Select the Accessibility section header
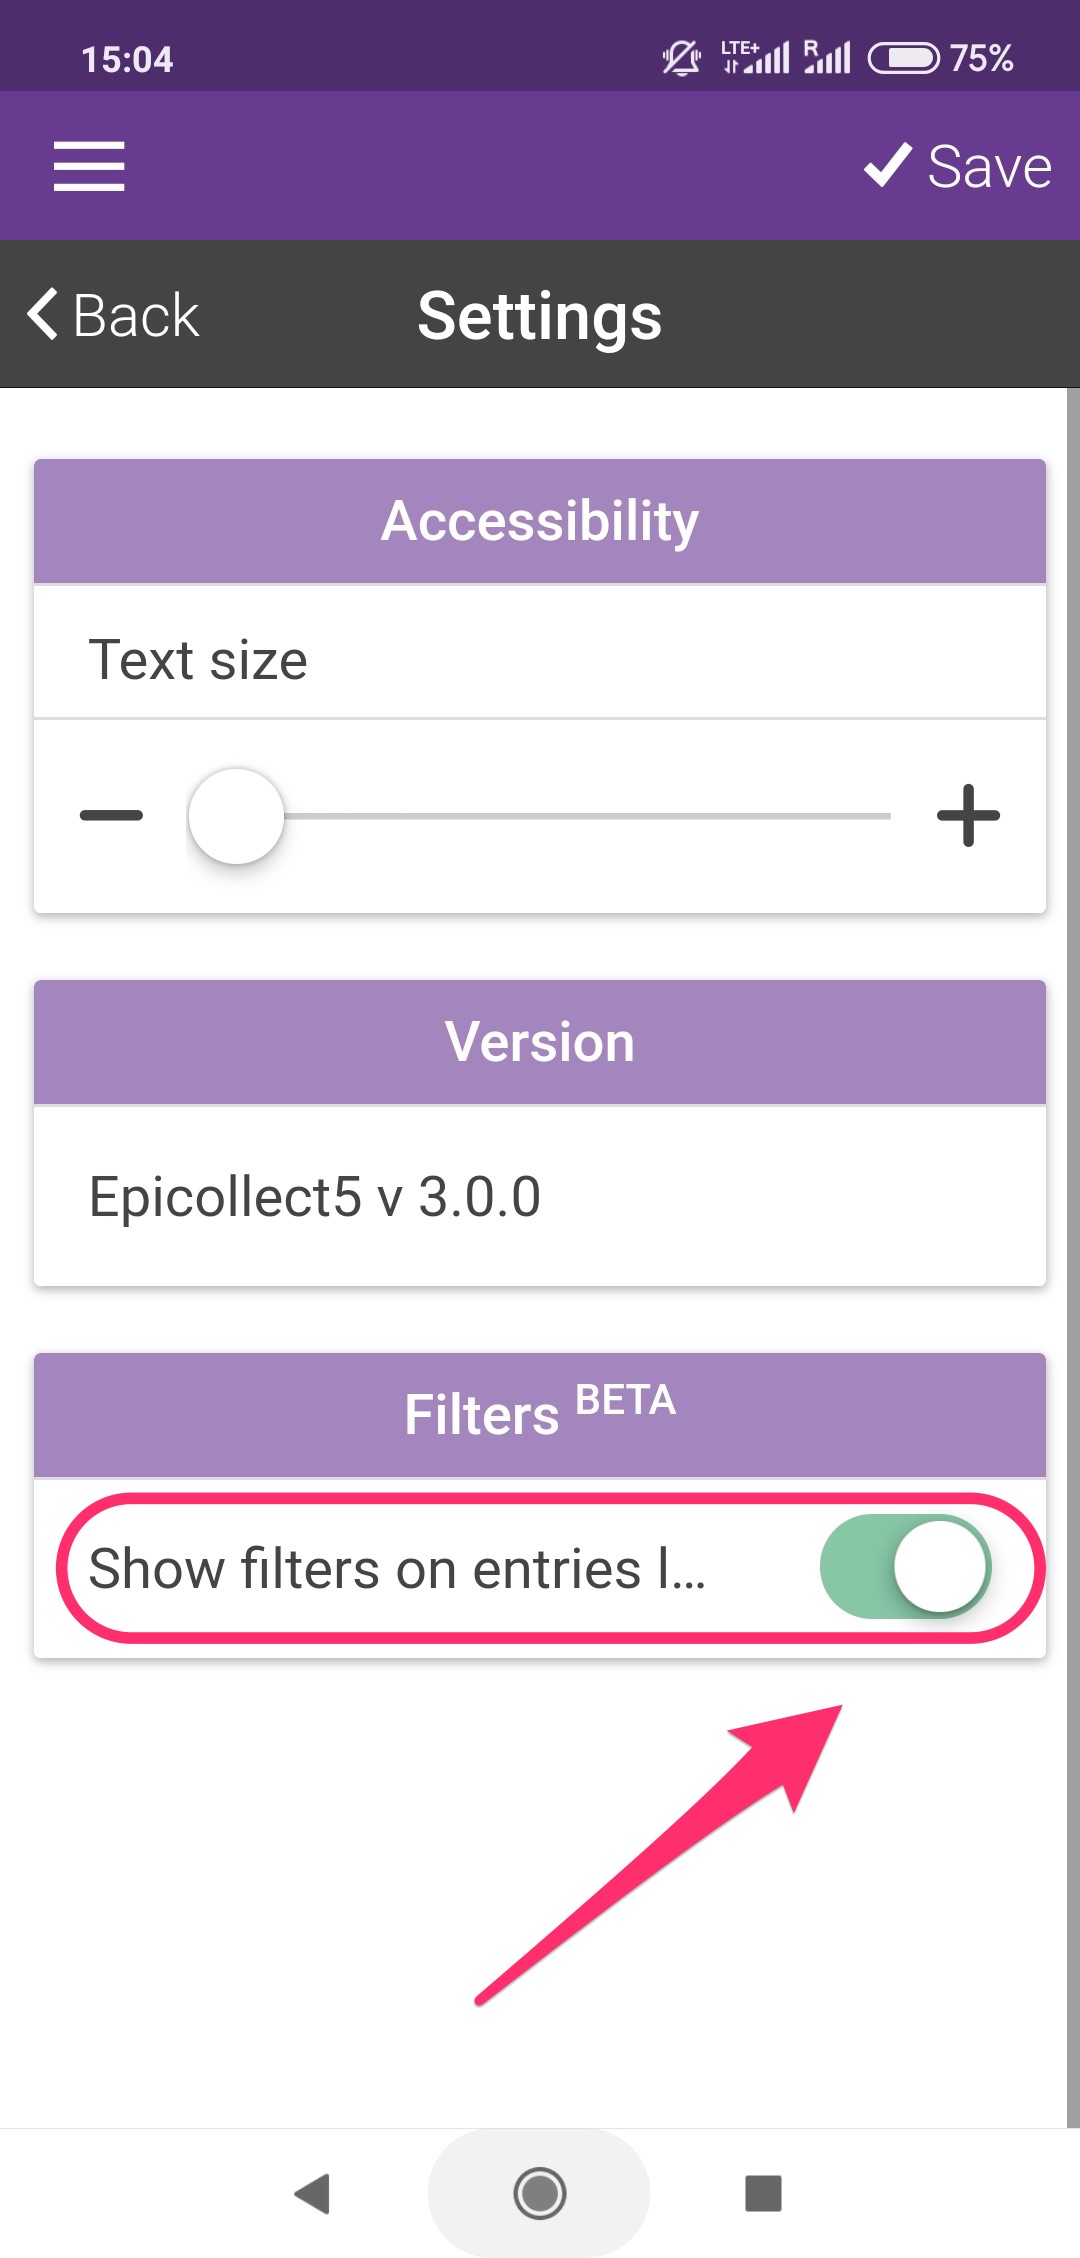The image size is (1080, 2258). click(x=540, y=521)
